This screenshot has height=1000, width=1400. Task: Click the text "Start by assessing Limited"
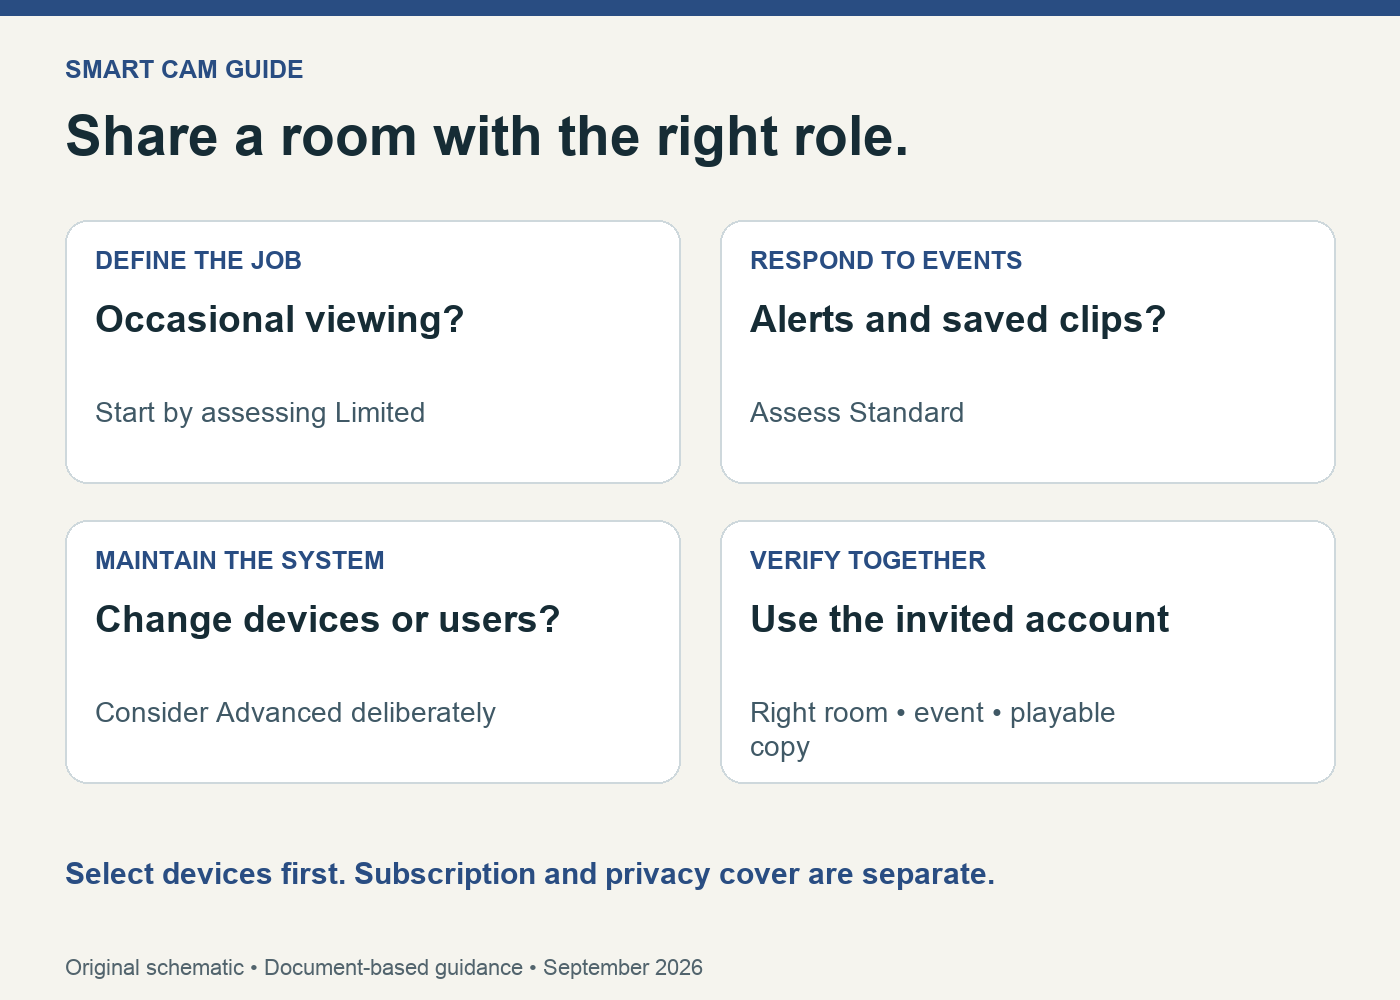(260, 412)
